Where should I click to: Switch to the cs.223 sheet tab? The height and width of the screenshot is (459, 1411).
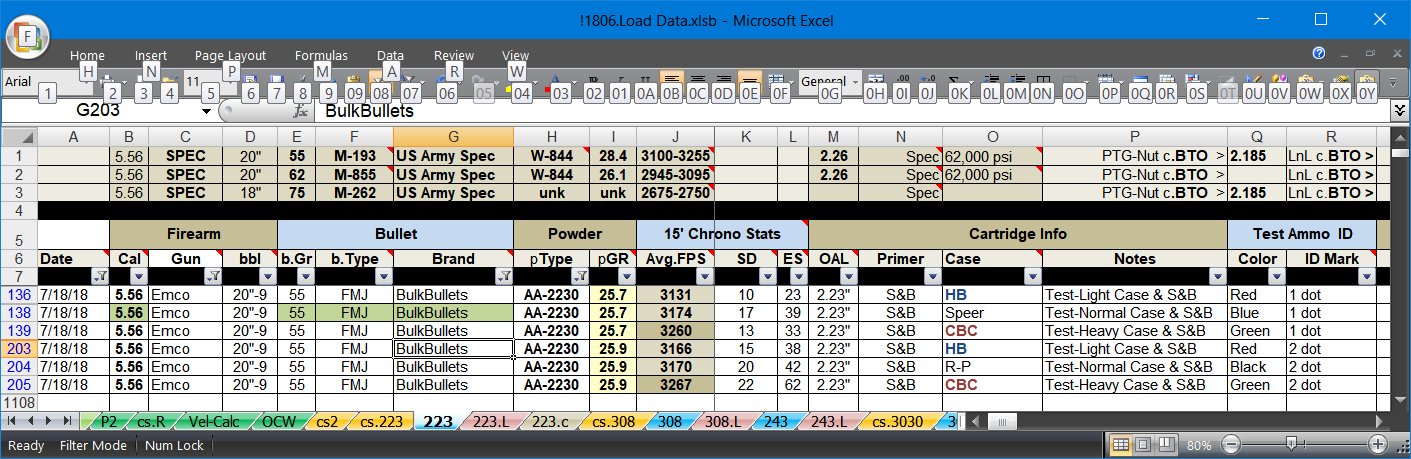click(x=381, y=422)
